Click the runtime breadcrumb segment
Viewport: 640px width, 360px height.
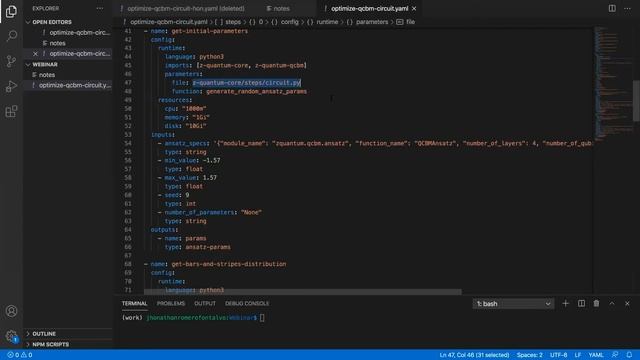coord(327,22)
